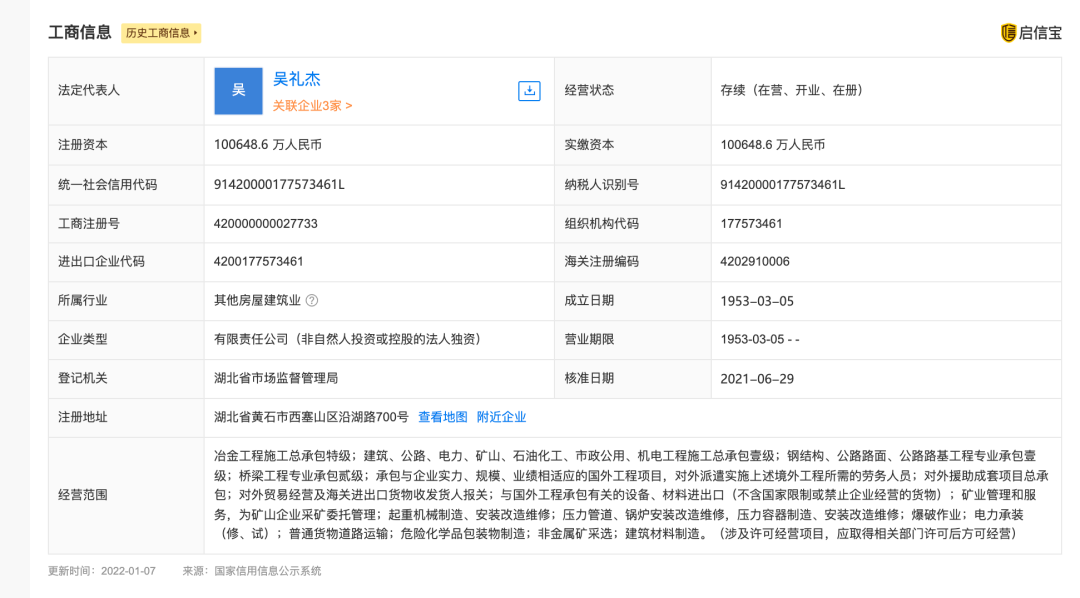Screen dimensions: 1080x598
Task: Click the 更新时间：2022-01-07 text
Action: [x=102, y=571]
